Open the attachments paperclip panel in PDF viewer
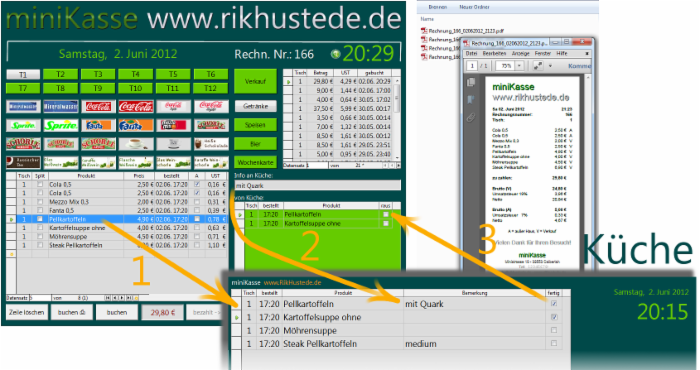The height and width of the screenshot is (370, 700). pos(471,117)
